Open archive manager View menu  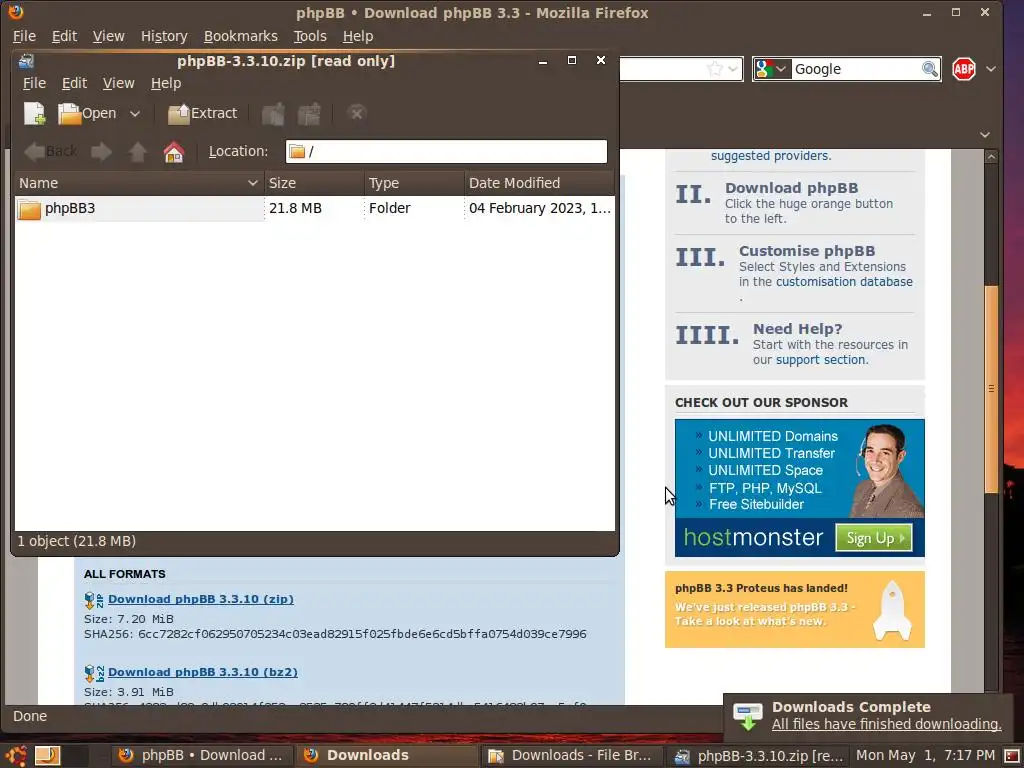pos(118,83)
